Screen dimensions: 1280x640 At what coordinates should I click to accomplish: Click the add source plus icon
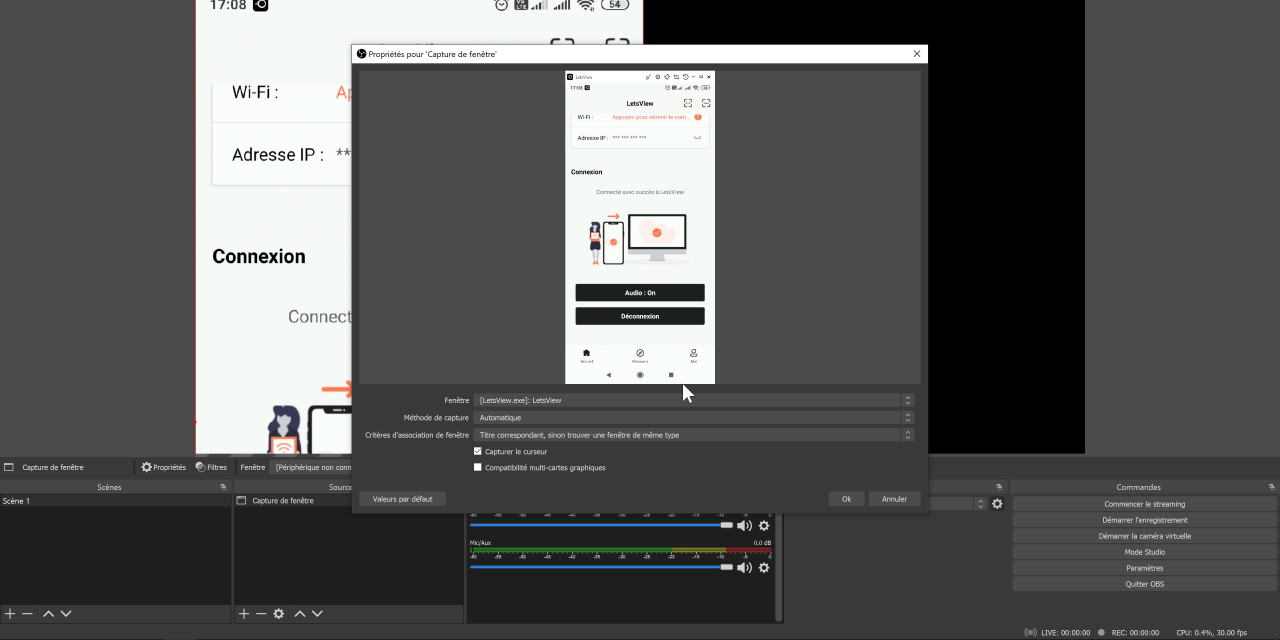point(243,613)
